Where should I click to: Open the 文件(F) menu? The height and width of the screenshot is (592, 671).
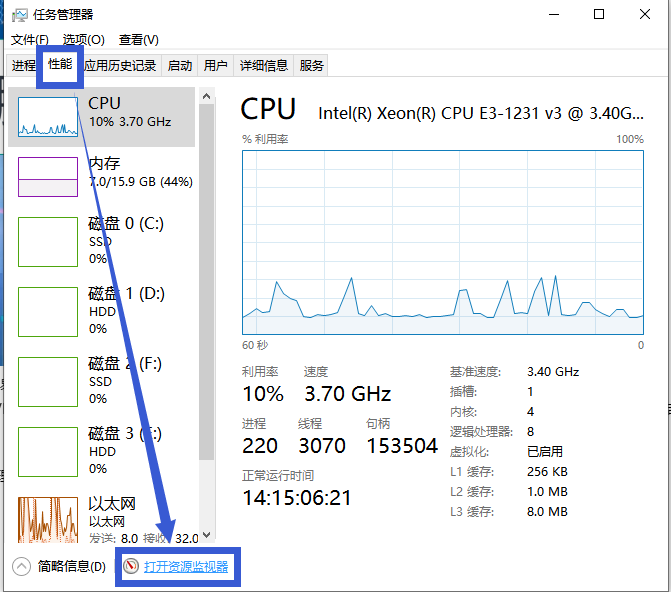pyautogui.click(x=30, y=40)
